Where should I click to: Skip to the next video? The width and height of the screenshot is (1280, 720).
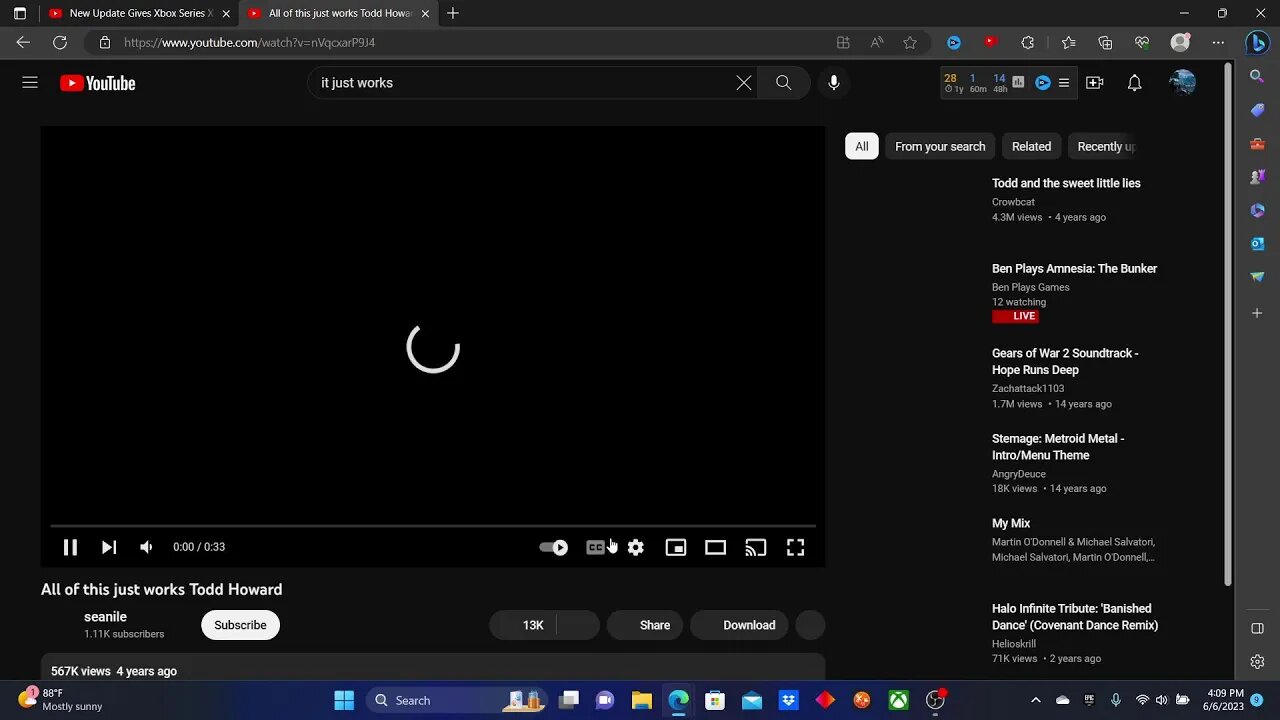coord(109,547)
